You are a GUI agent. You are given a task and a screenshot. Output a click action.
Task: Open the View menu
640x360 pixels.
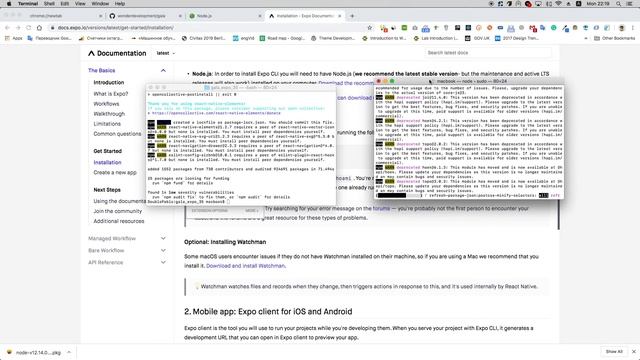coord(80,4)
